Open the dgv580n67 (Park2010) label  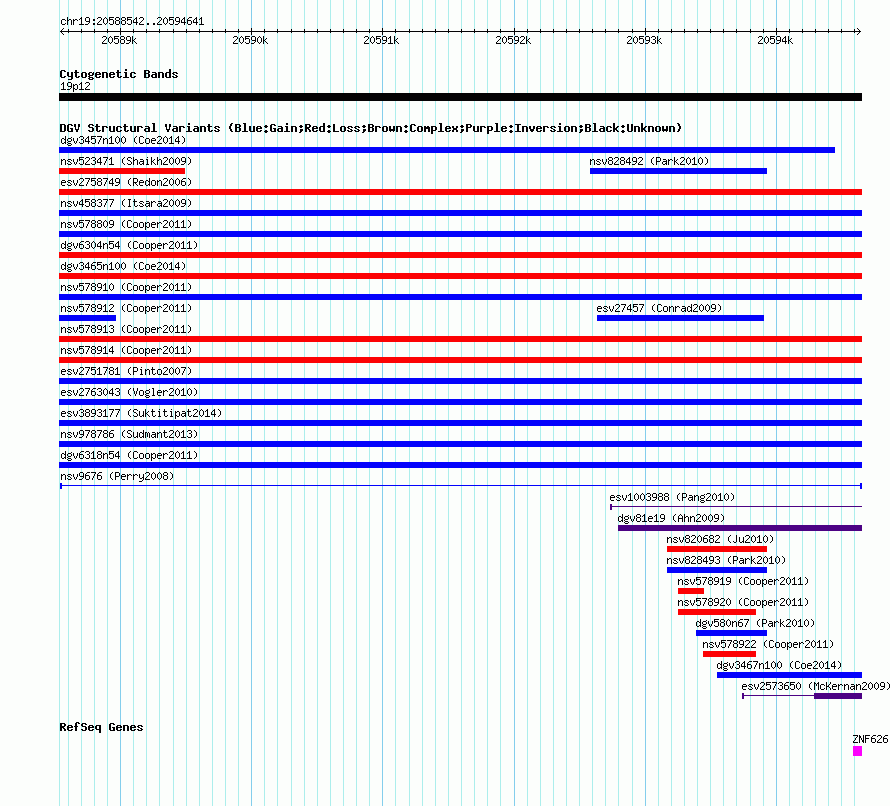755,623
